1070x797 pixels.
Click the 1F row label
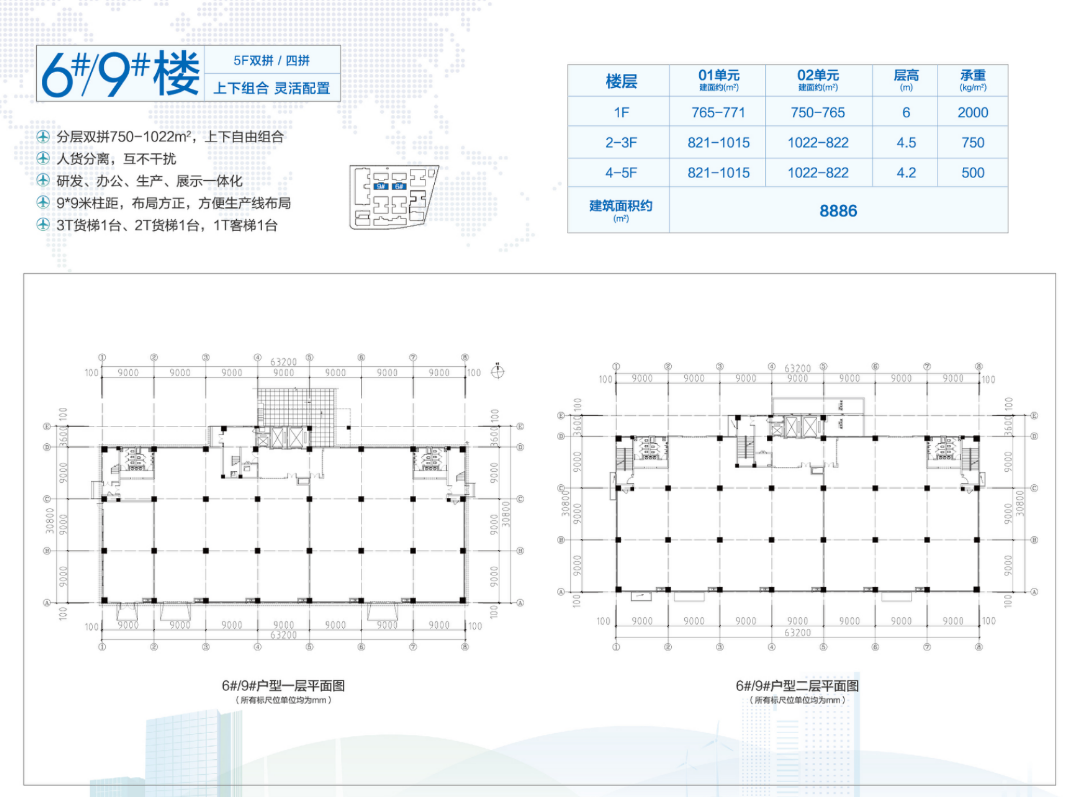(x=620, y=113)
